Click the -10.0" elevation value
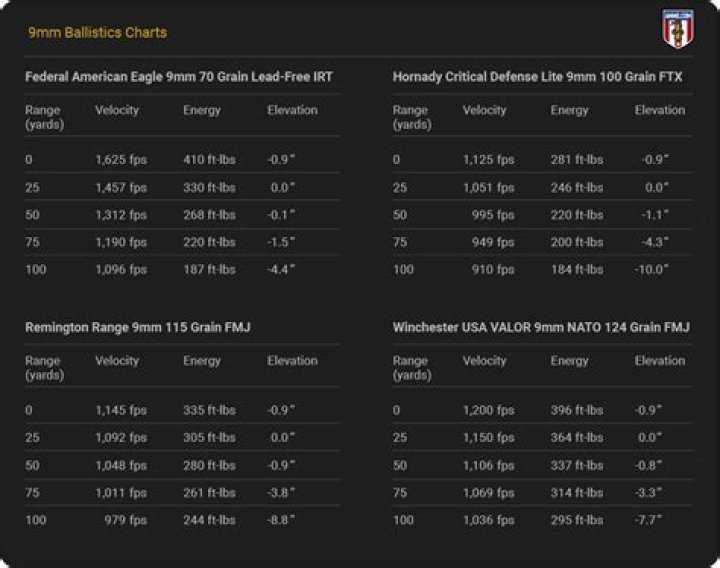The width and height of the screenshot is (720, 568). click(651, 270)
